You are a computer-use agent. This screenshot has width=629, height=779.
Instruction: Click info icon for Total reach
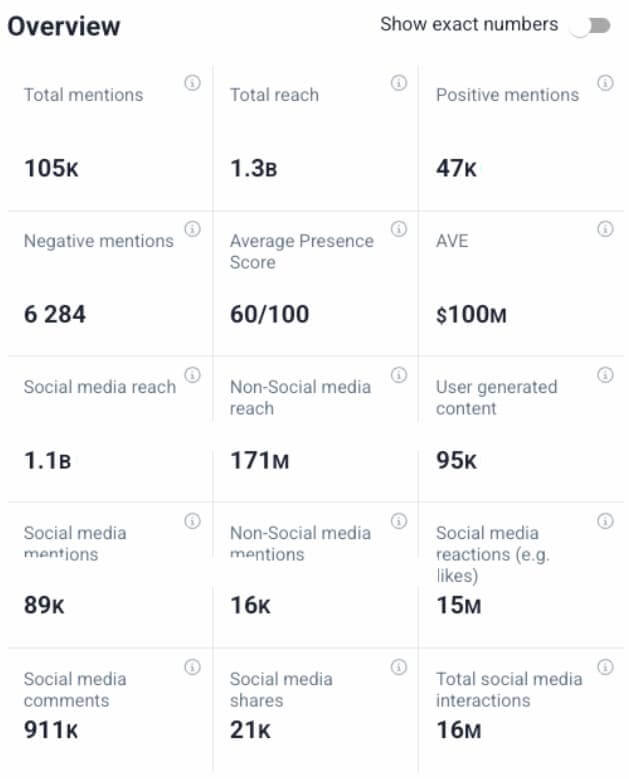click(399, 83)
